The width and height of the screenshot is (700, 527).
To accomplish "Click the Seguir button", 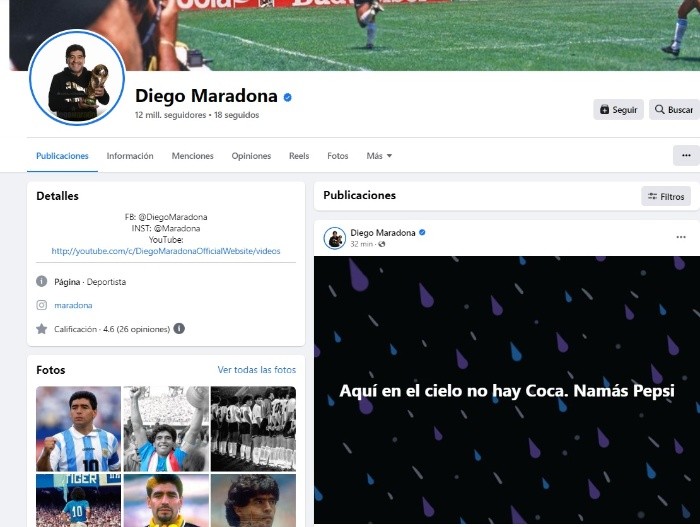I will (618, 109).
